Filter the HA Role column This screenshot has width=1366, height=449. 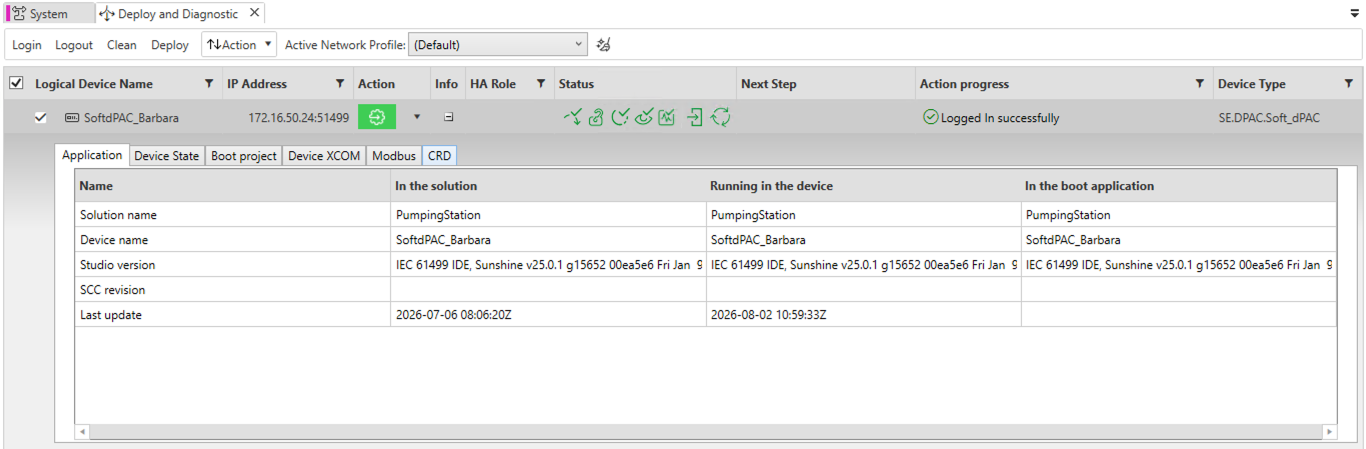click(x=540, y=83)
